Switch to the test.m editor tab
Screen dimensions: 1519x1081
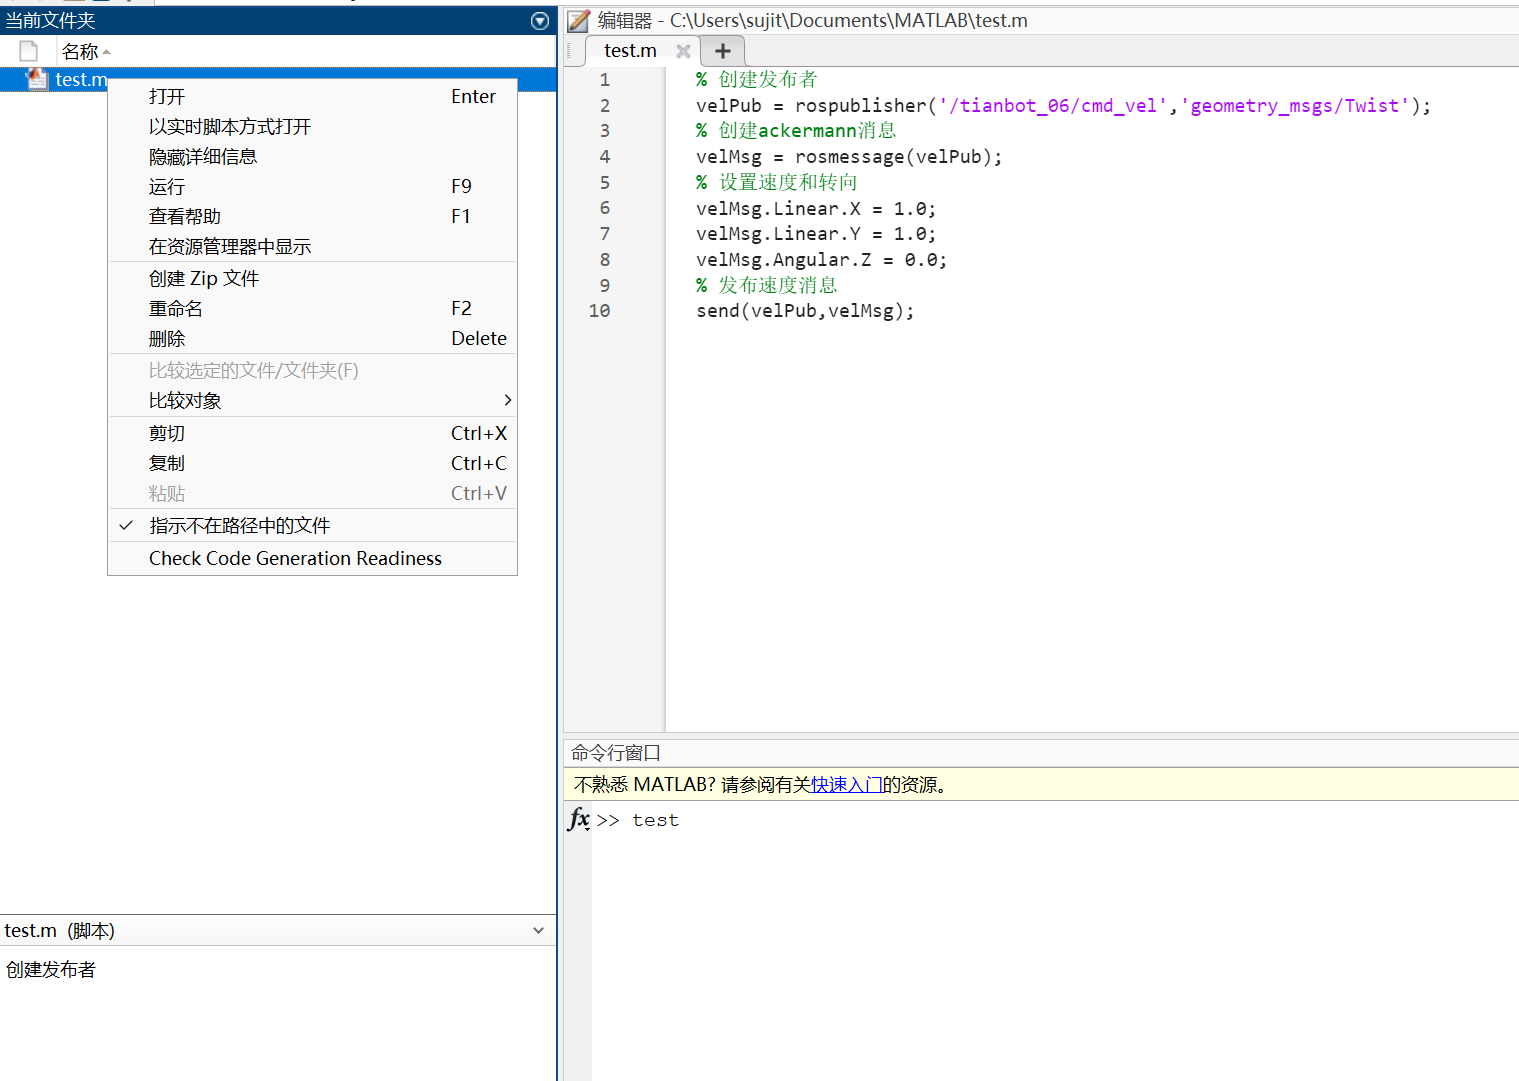pyautogui.click(x=631, y=51)
